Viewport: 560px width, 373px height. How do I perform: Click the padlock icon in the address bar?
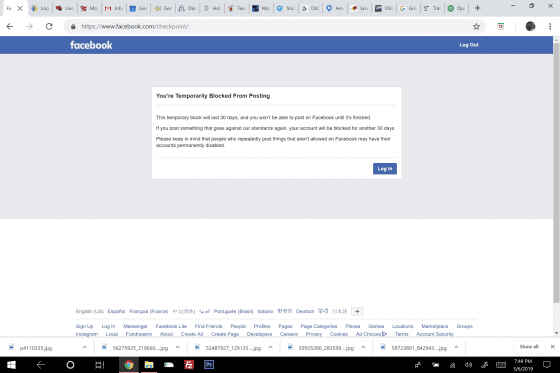pyautogui.click(x=73, y=26)
